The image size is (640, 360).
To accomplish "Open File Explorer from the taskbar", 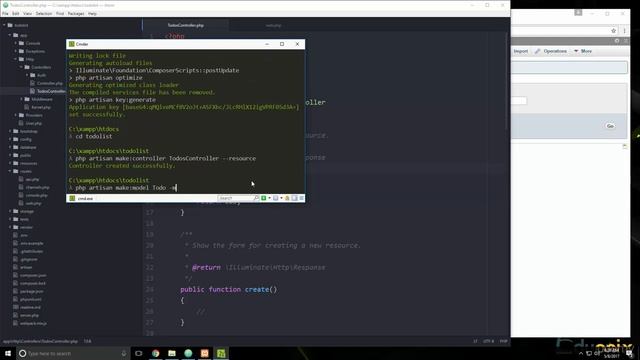I will tap(172, 353).
